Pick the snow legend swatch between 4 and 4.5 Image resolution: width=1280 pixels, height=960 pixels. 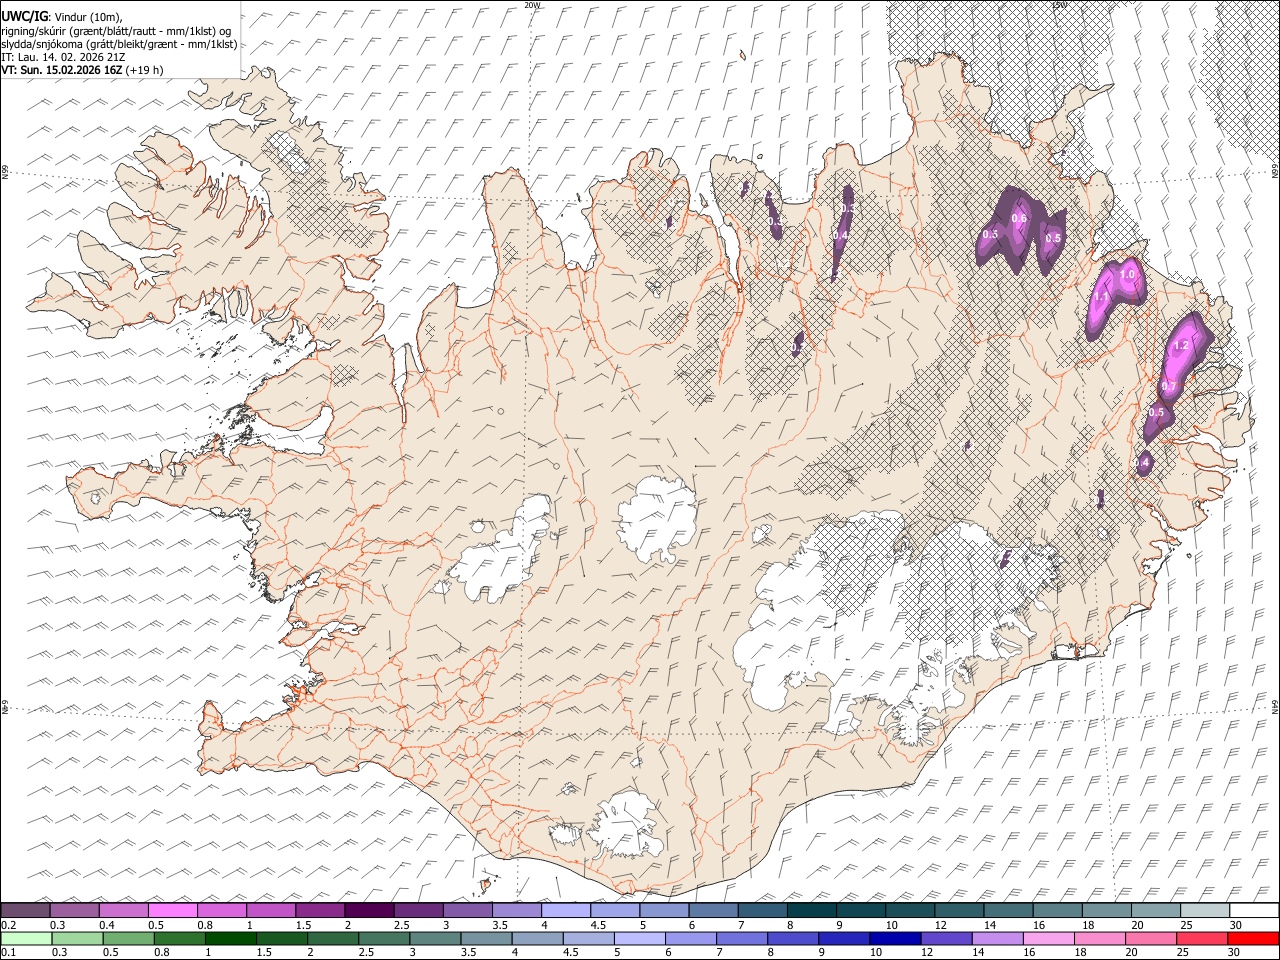[x=565, y=910]
